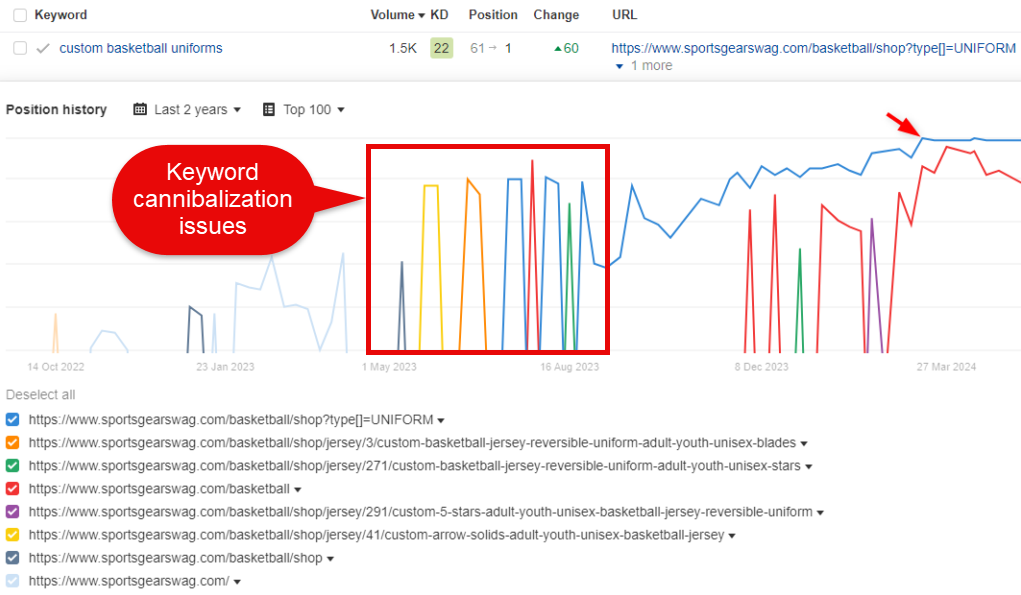Screen dimensions: 1021x595
Task: Sort by the Volume column header
Action: (x=397, y=15)
